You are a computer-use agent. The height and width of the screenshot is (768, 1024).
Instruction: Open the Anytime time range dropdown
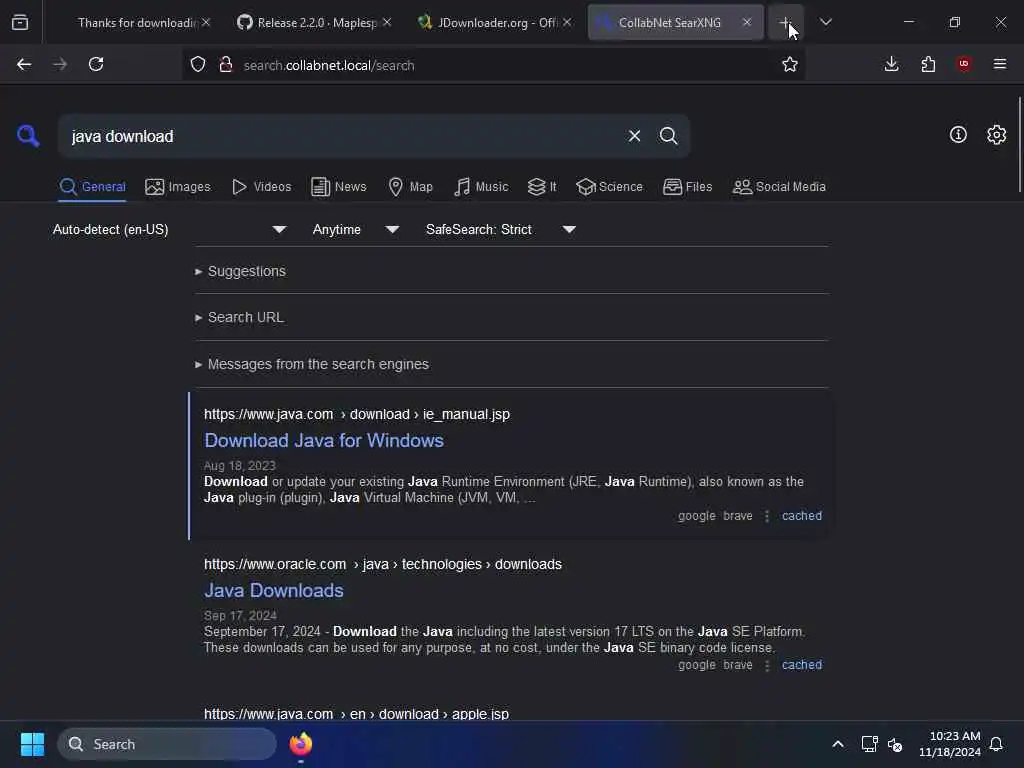pos(355,229)
